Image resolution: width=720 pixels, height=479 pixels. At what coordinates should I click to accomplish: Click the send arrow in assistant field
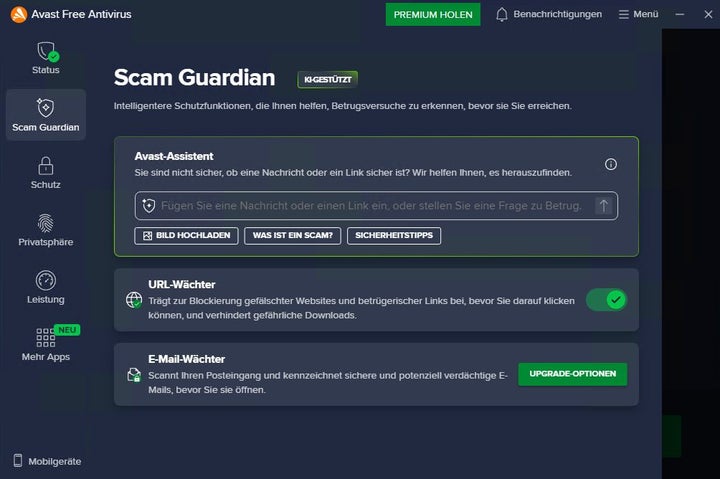pos(603,206)
